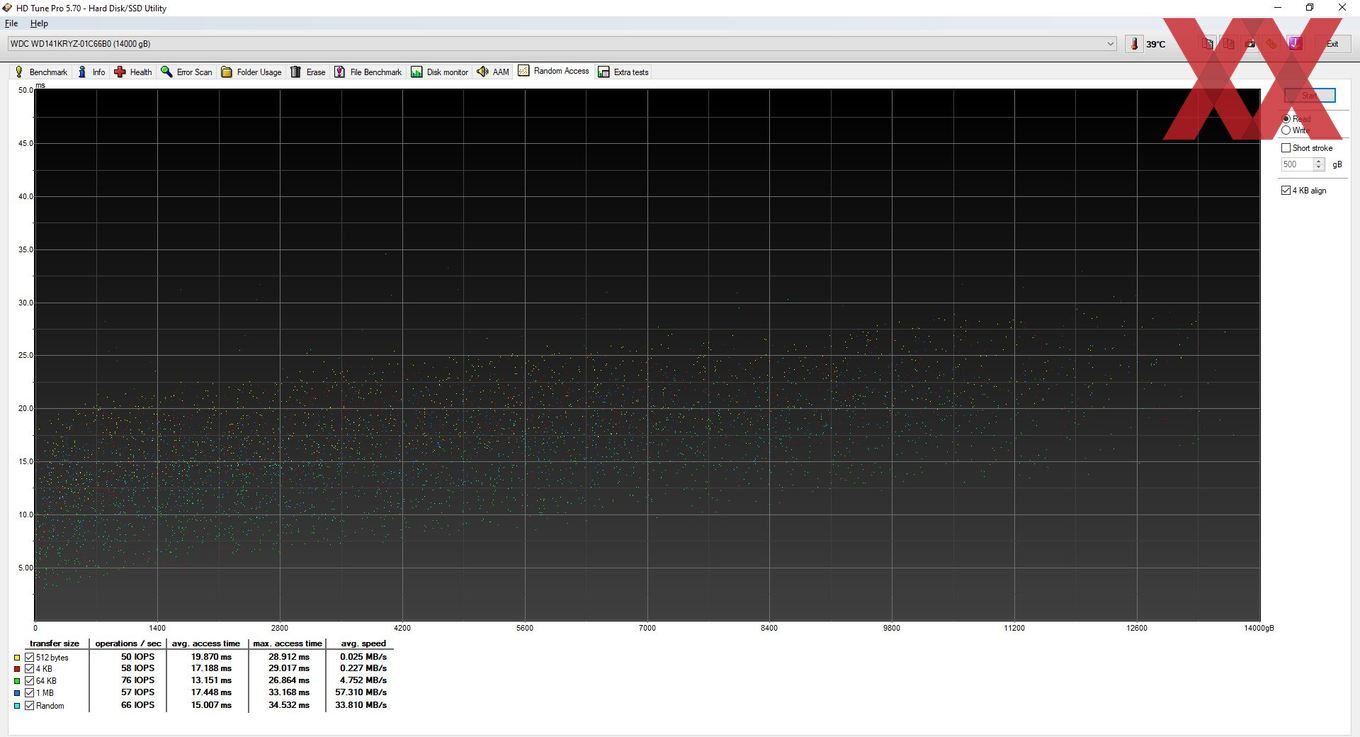This screenshot has height=737, width=1360.
Task: Click the AAM speaker icon
Action: (483, 72)
